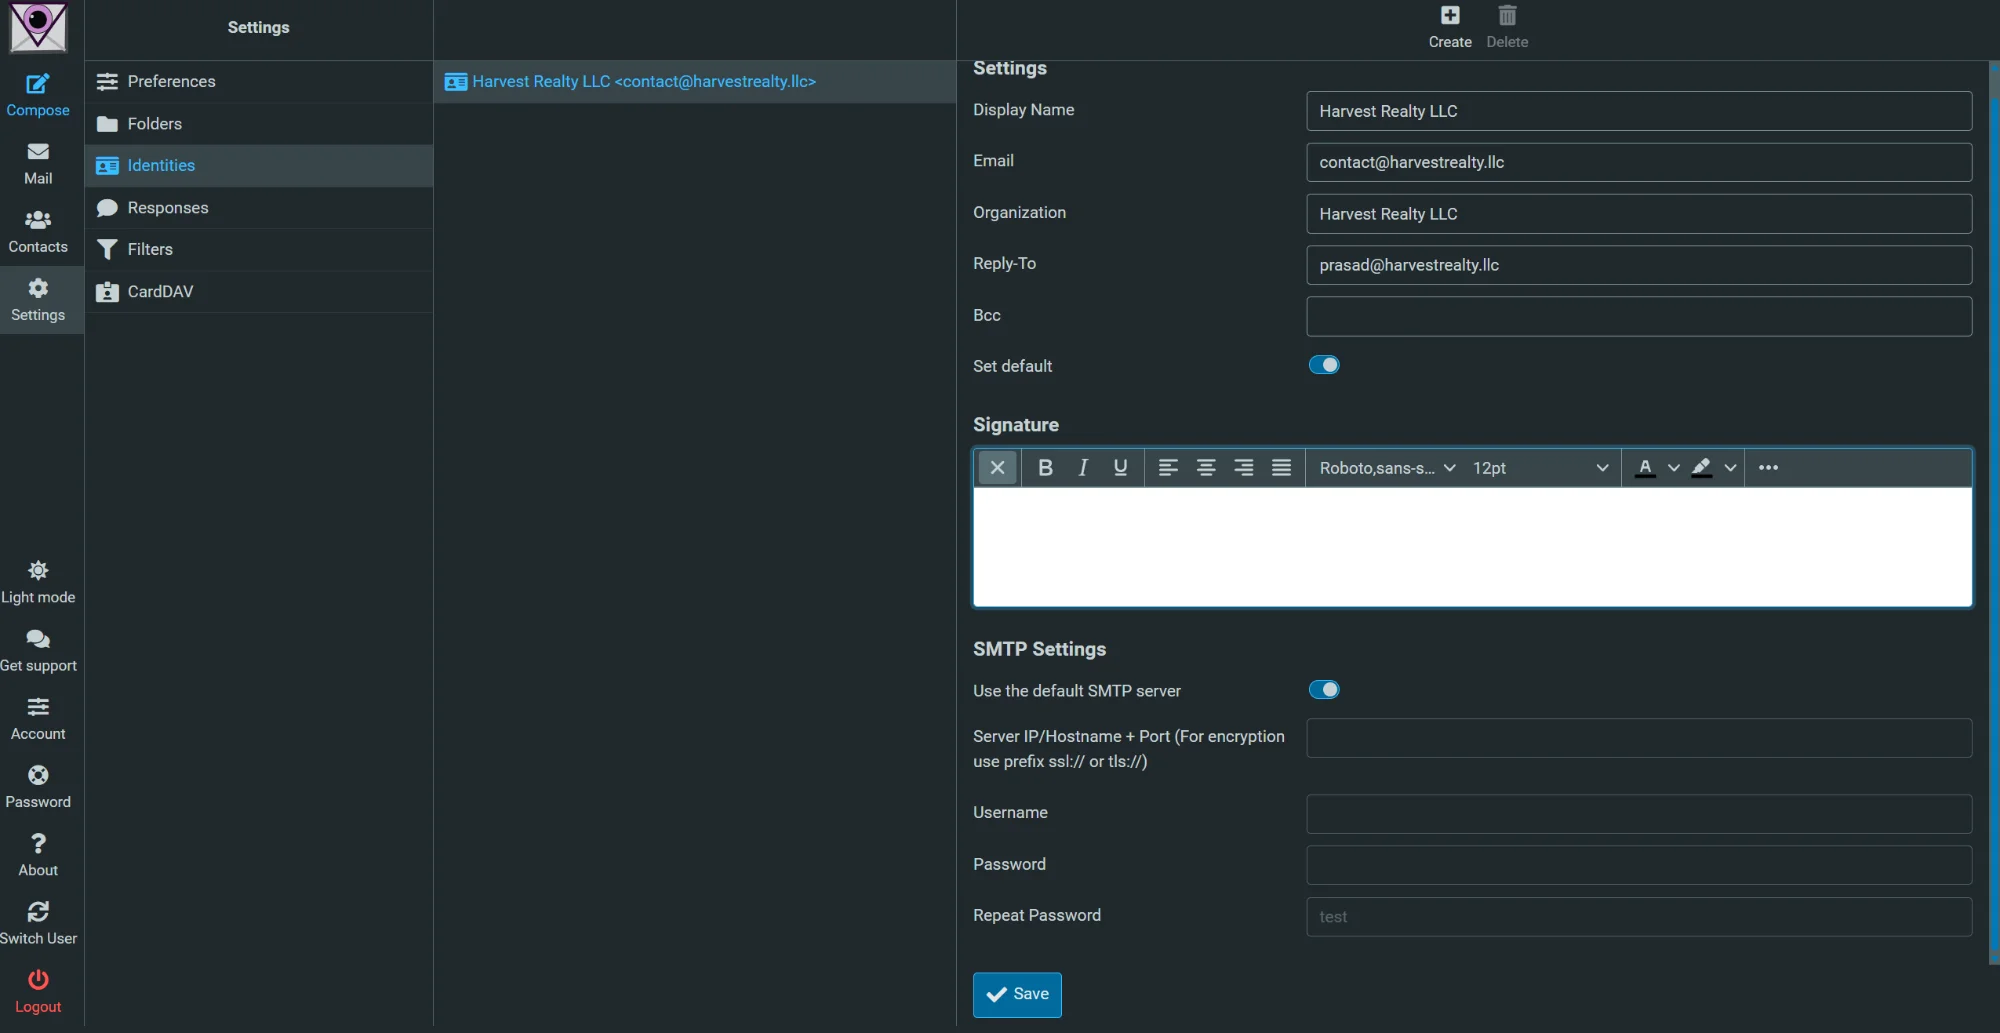Open the Roboto font family dropdown
2000x1033 pixels.
coord(1386,468)
